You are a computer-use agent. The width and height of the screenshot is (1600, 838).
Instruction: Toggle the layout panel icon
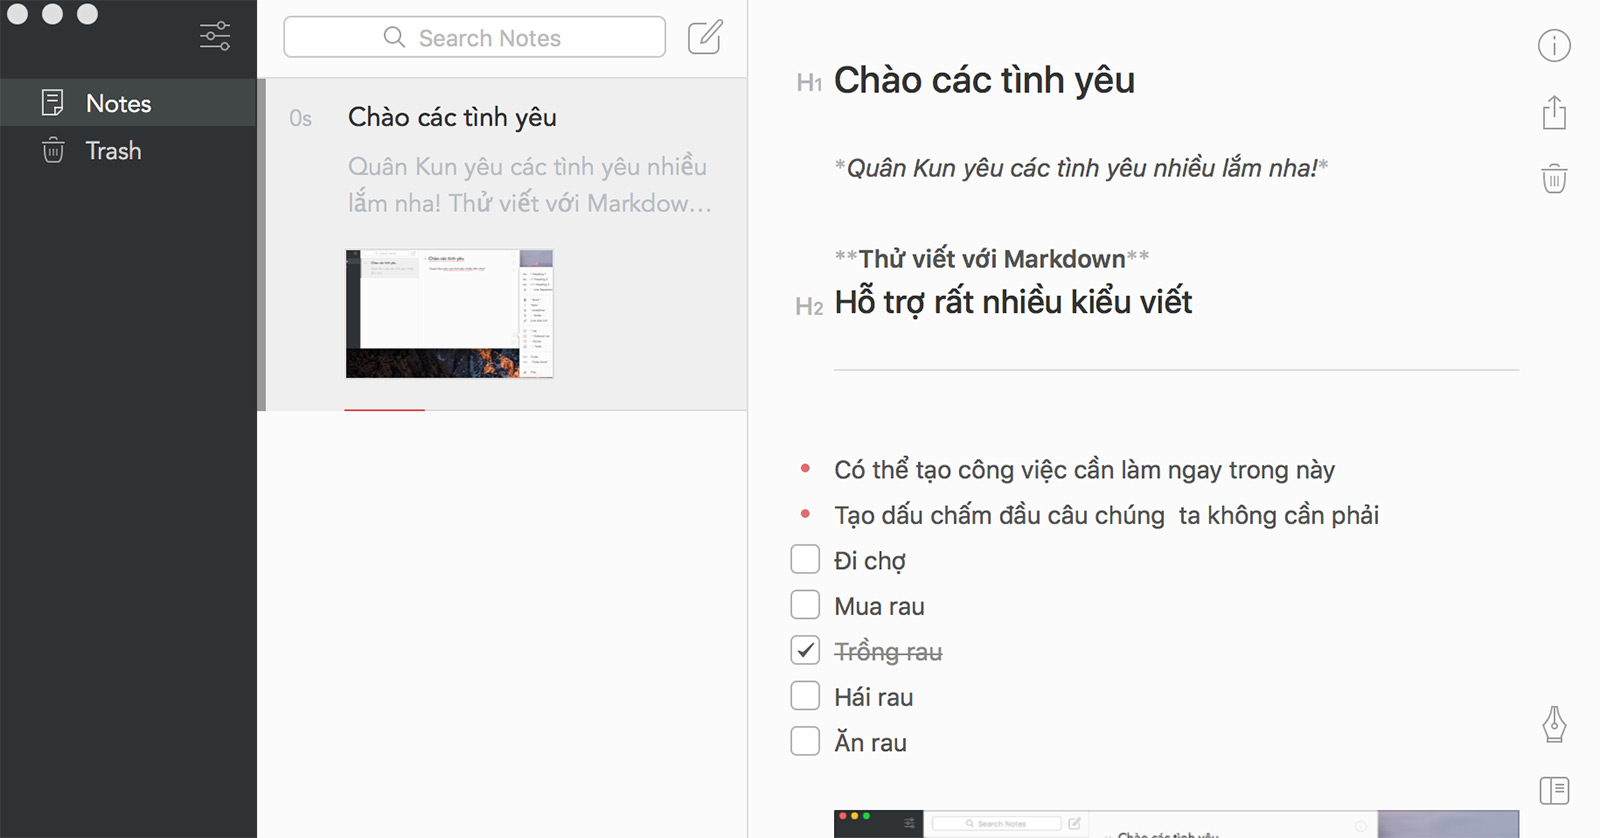(1553, 791)
